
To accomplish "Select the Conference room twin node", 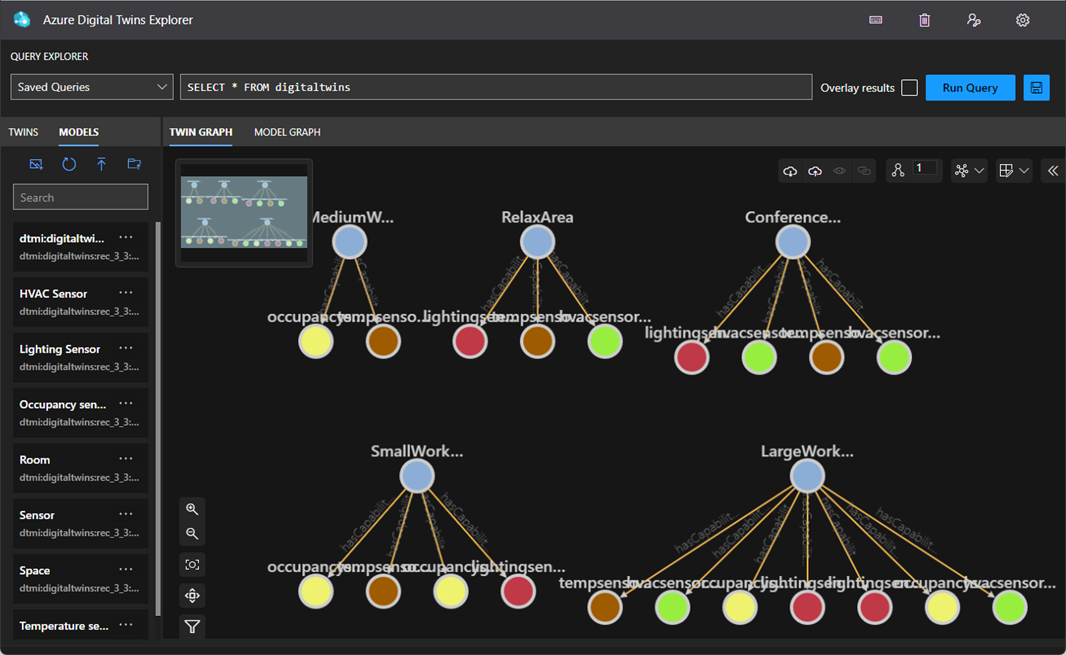I will coord(793,242).
